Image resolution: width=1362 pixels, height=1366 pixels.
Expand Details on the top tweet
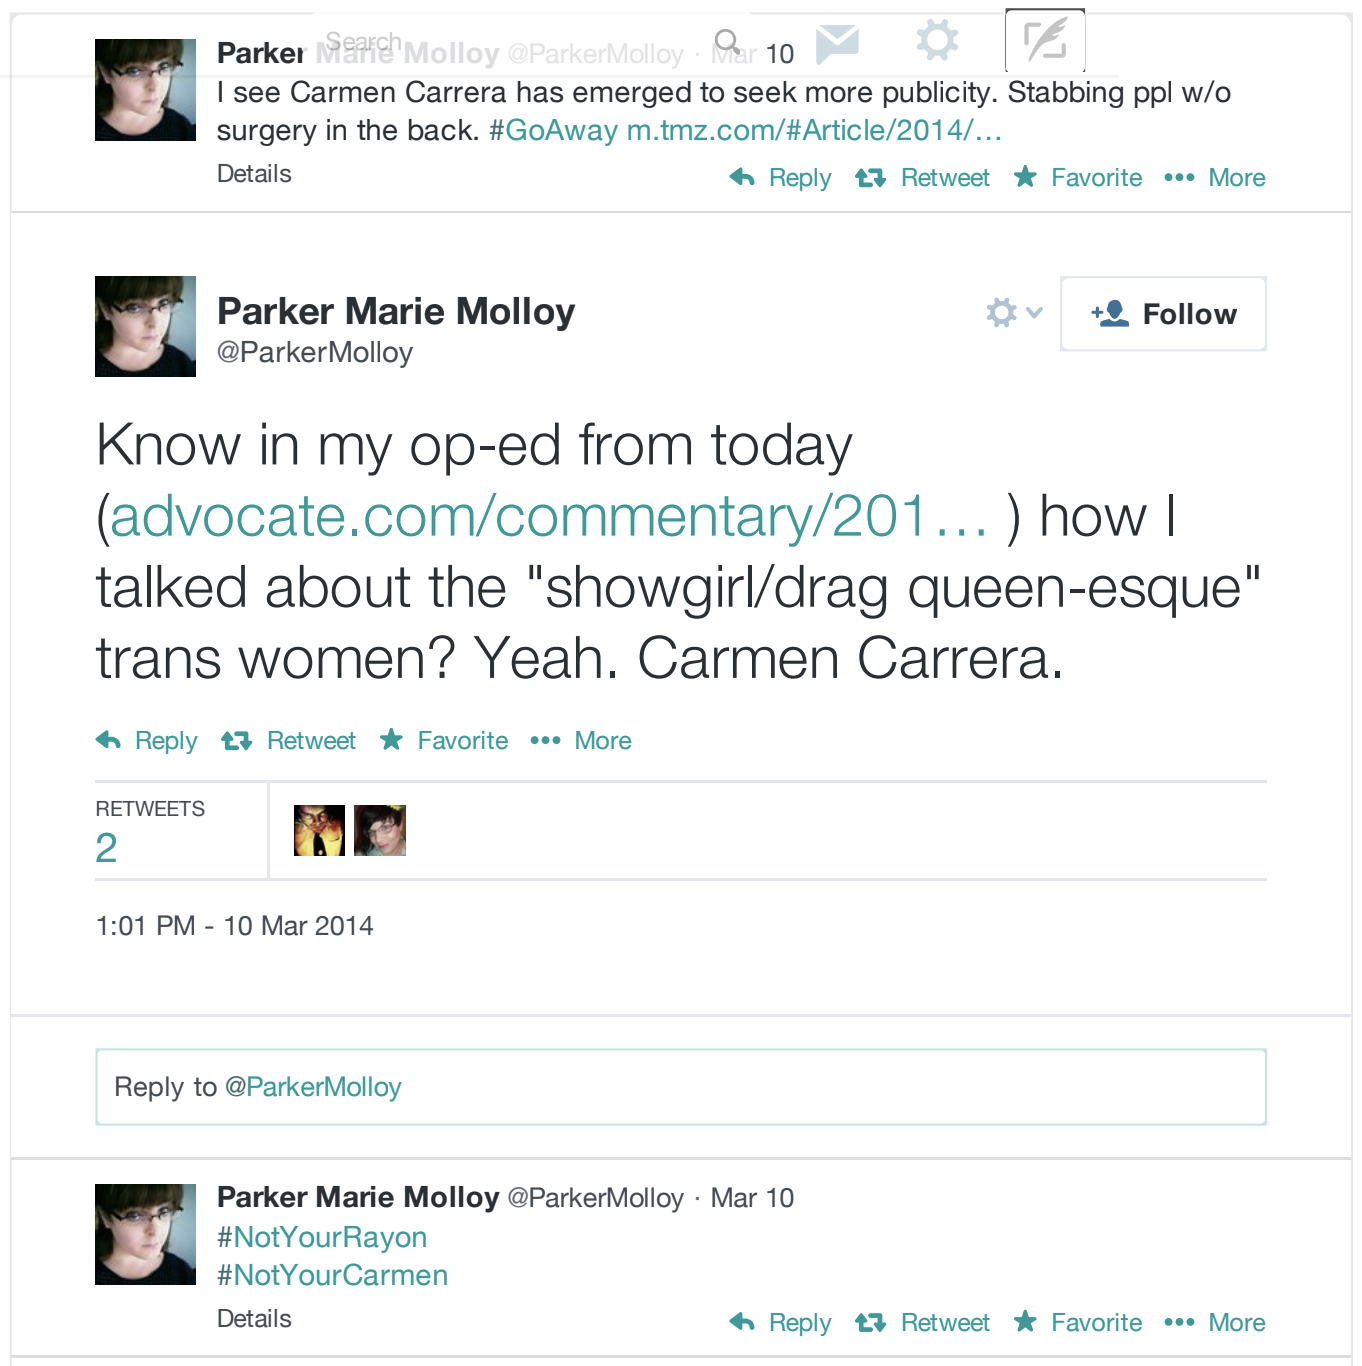[254, 174]
